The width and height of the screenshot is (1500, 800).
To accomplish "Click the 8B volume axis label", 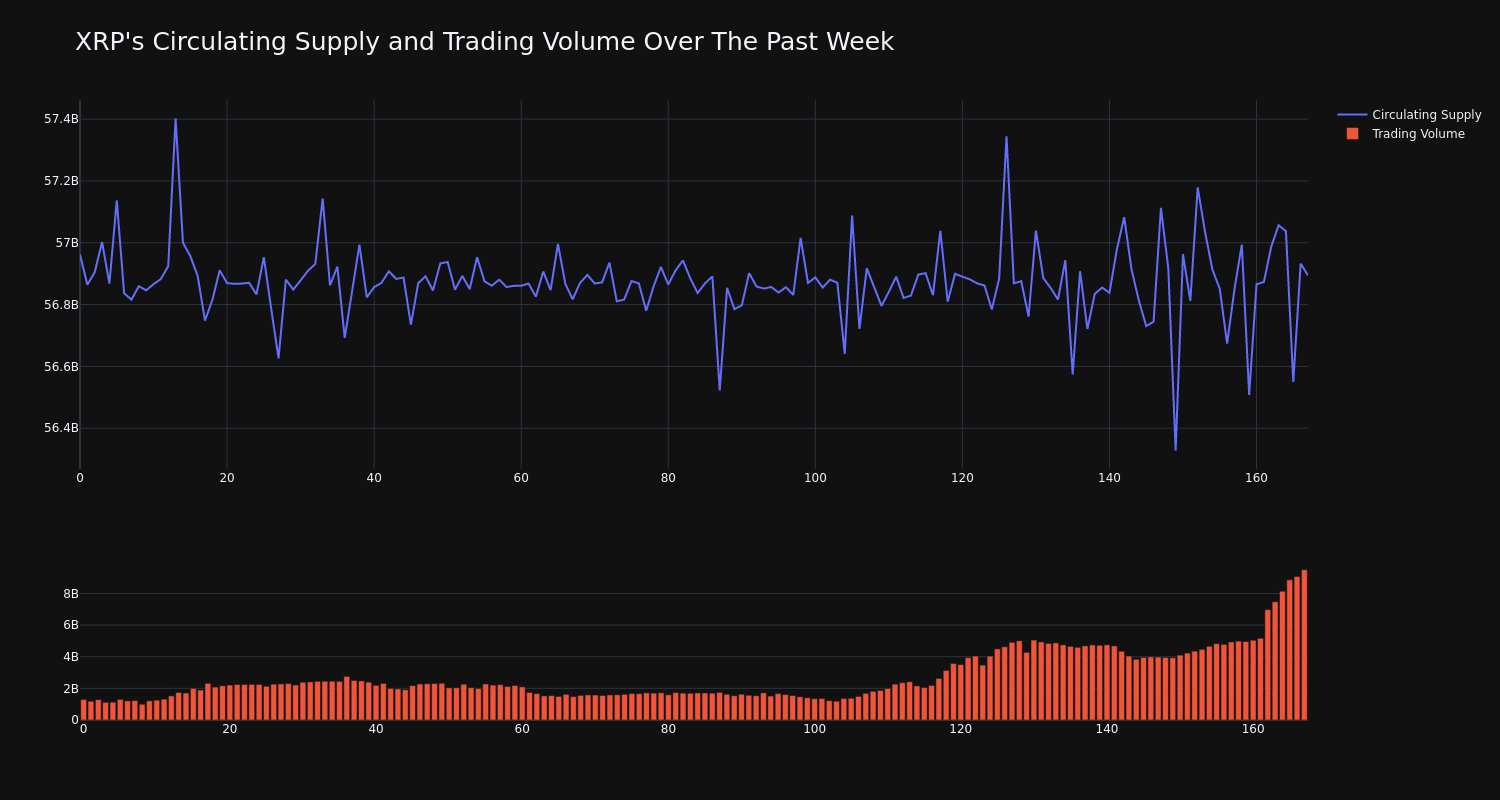I will (70, 594).
